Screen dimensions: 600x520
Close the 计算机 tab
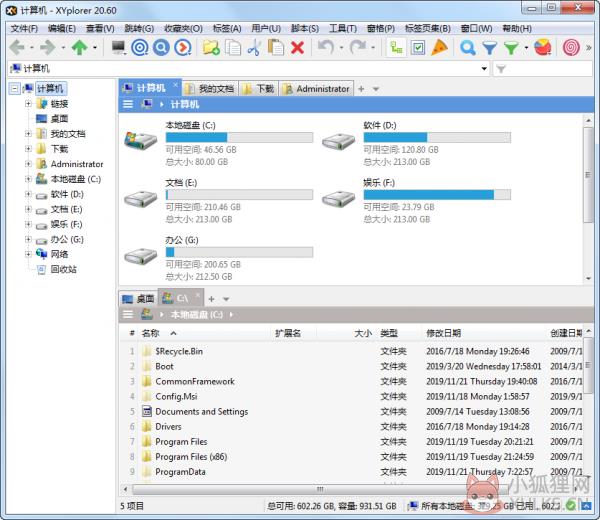click(175, 85)
